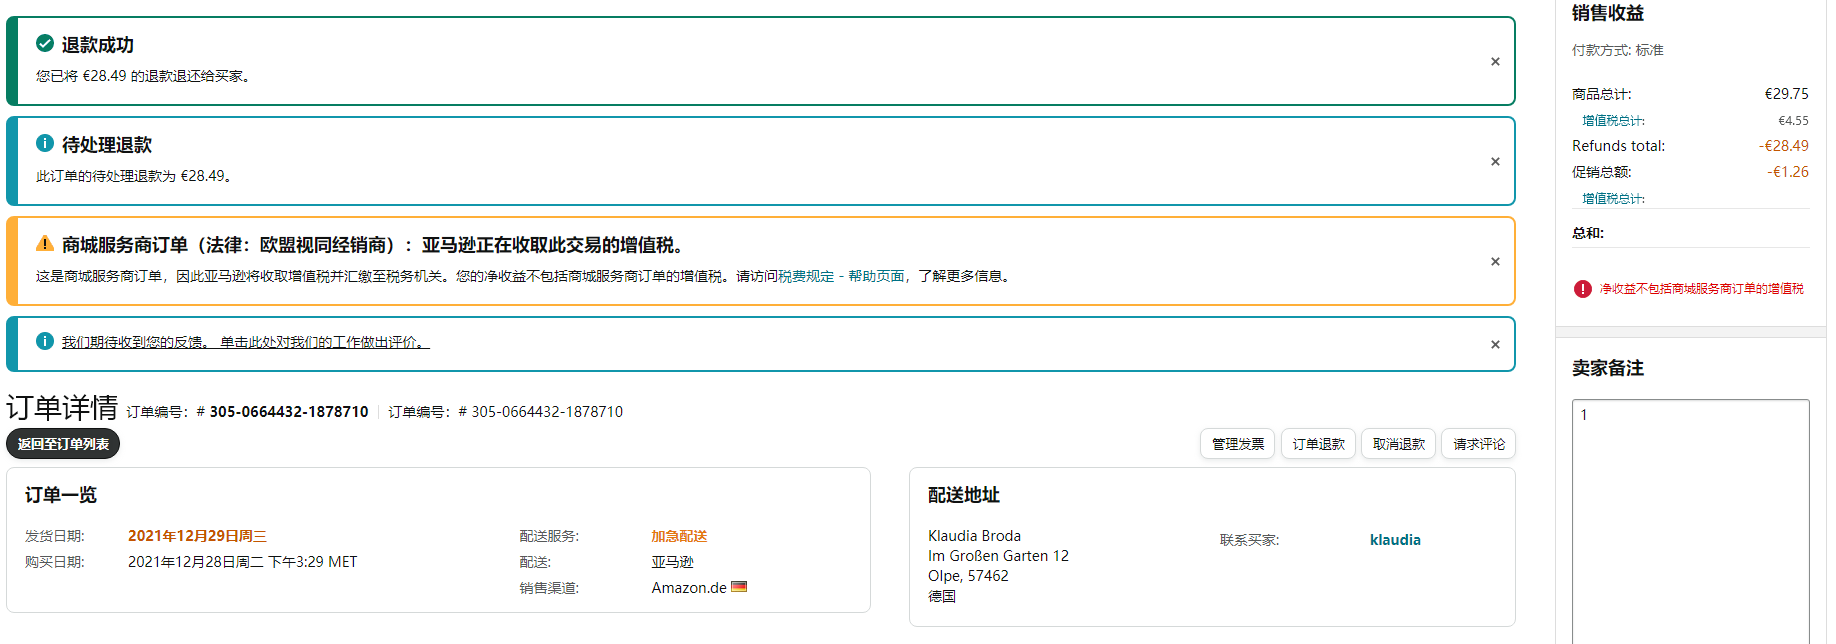Click inside the seller notes text box
Image resolution: width=1836 pixels, height=644 pixels.
pos(1690,520)
